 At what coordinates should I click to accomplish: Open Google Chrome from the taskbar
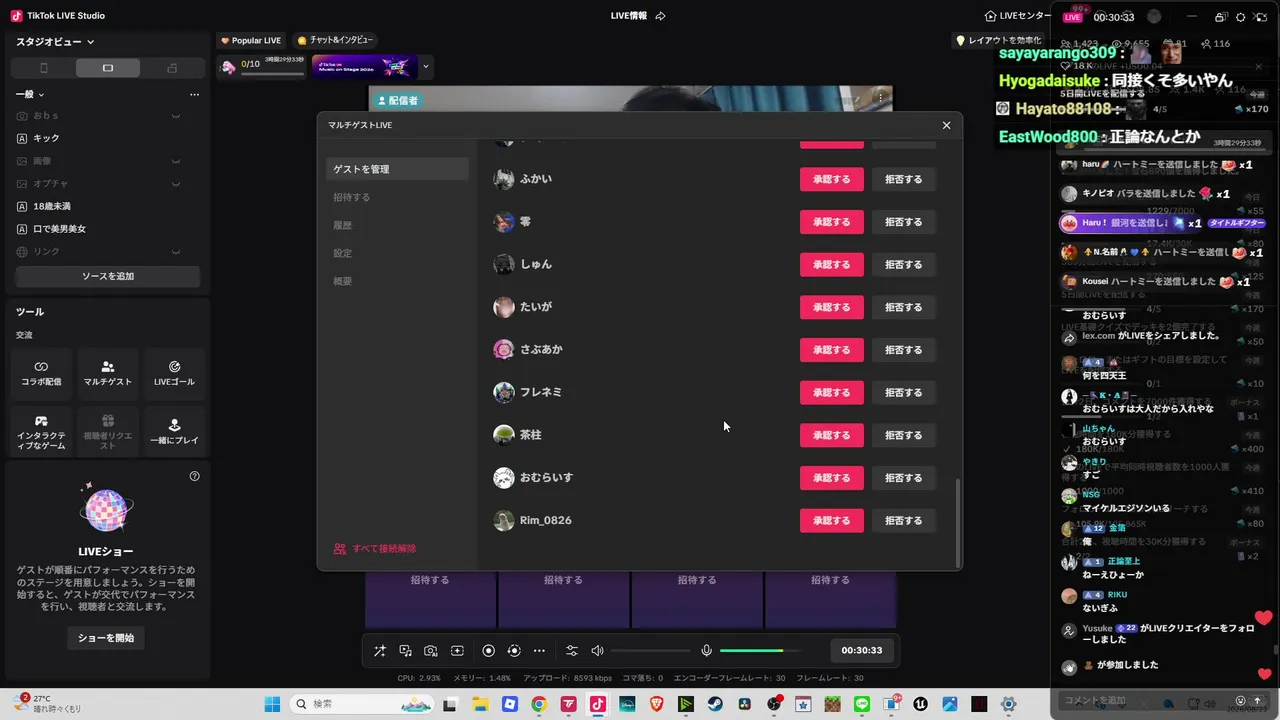click(539, 704)
